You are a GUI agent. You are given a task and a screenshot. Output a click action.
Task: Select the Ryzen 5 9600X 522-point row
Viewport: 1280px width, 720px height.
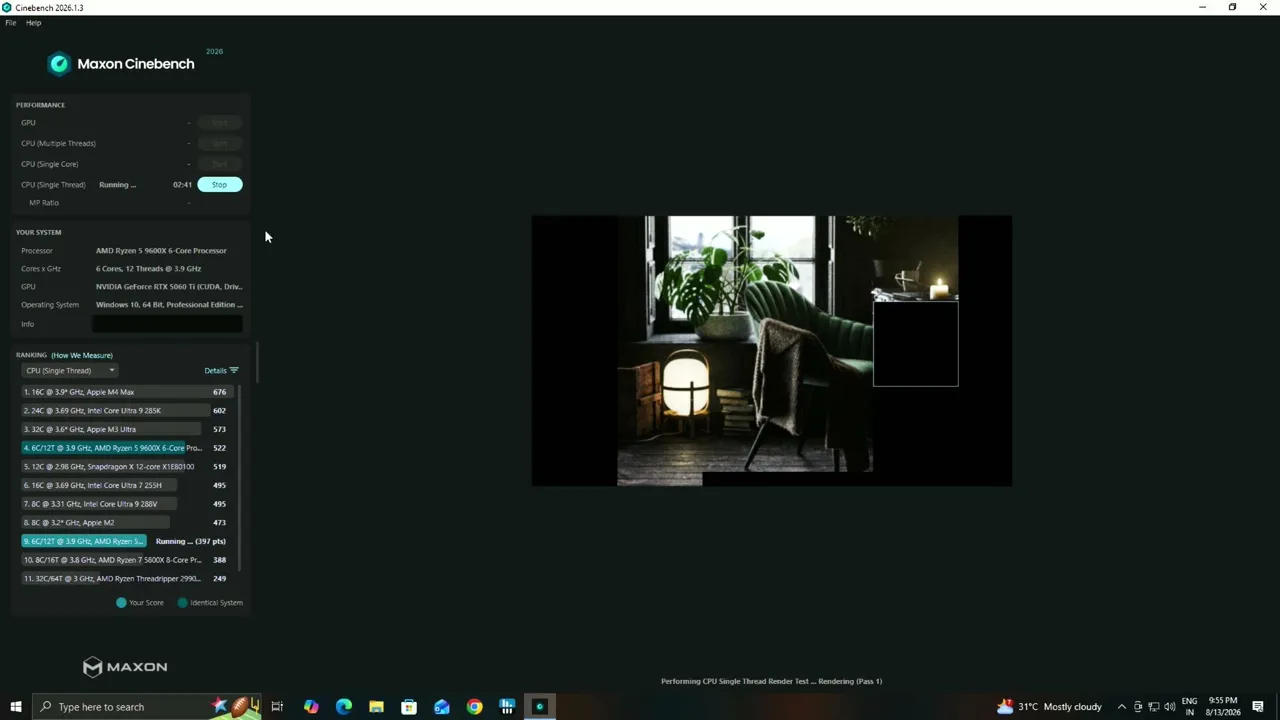[x=125, y=448]
